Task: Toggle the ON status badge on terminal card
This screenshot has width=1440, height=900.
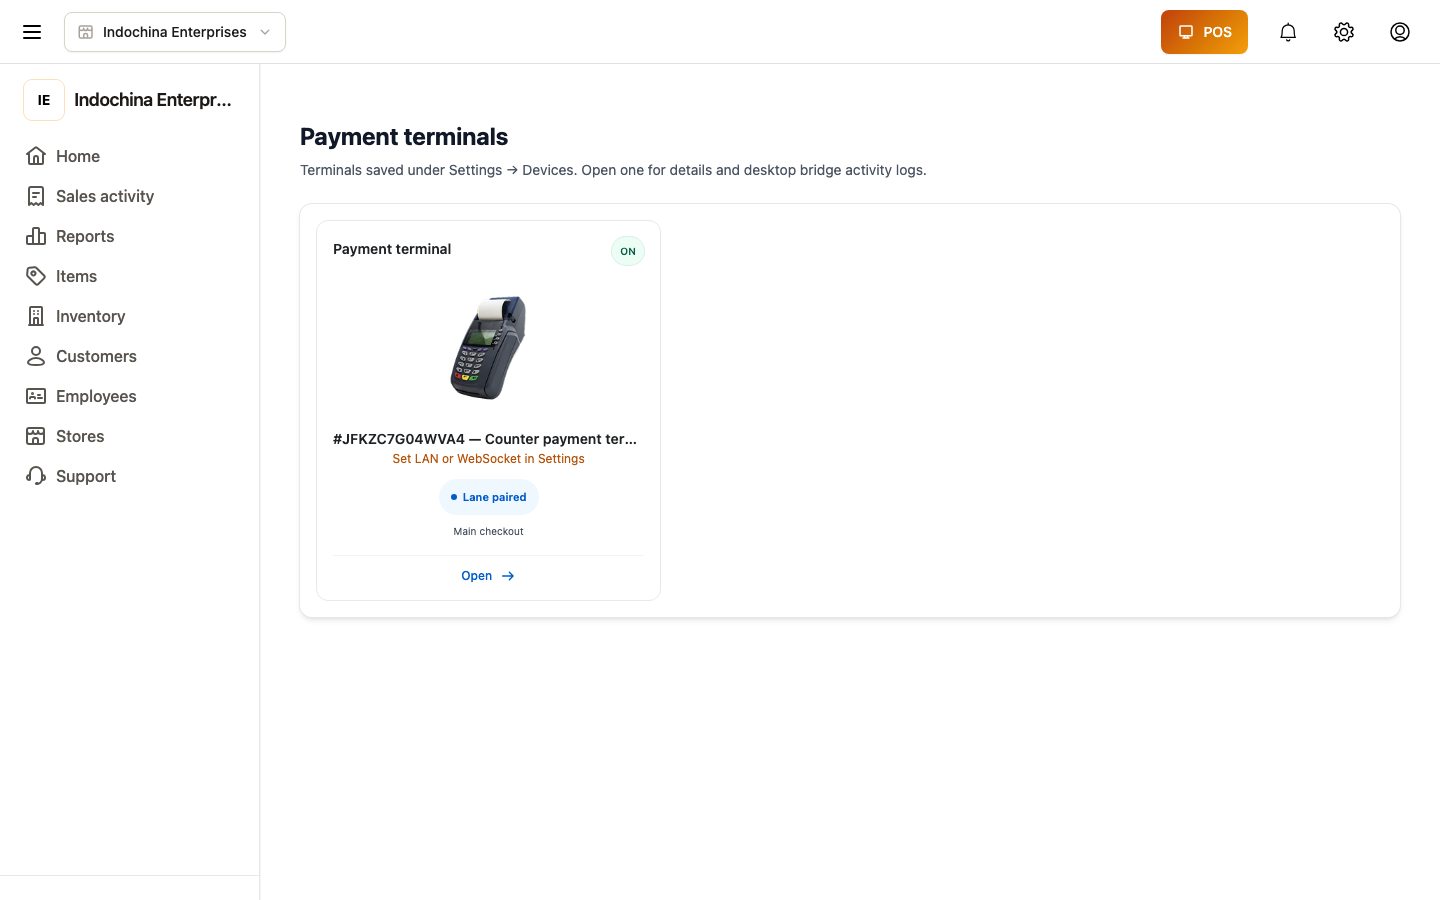Action: tap(628, 251)
